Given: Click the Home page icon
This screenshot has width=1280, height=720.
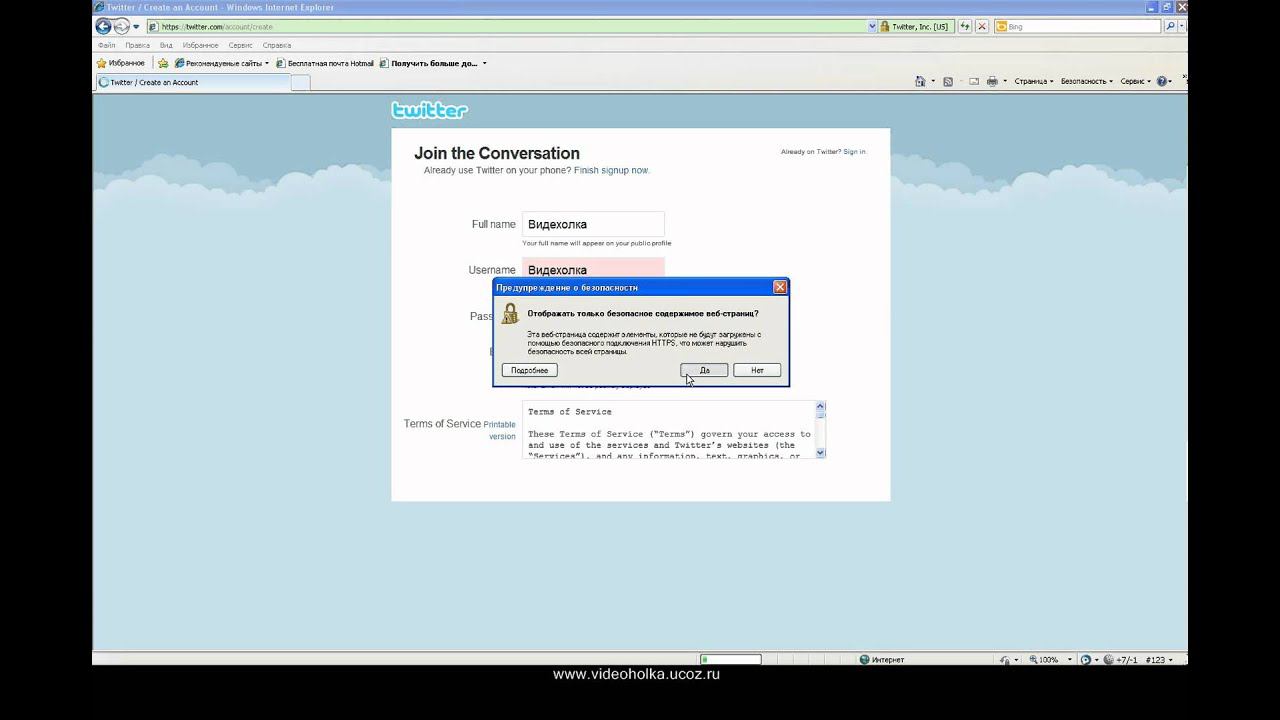Looking at the screenshot, I should (x=920, y=81).
